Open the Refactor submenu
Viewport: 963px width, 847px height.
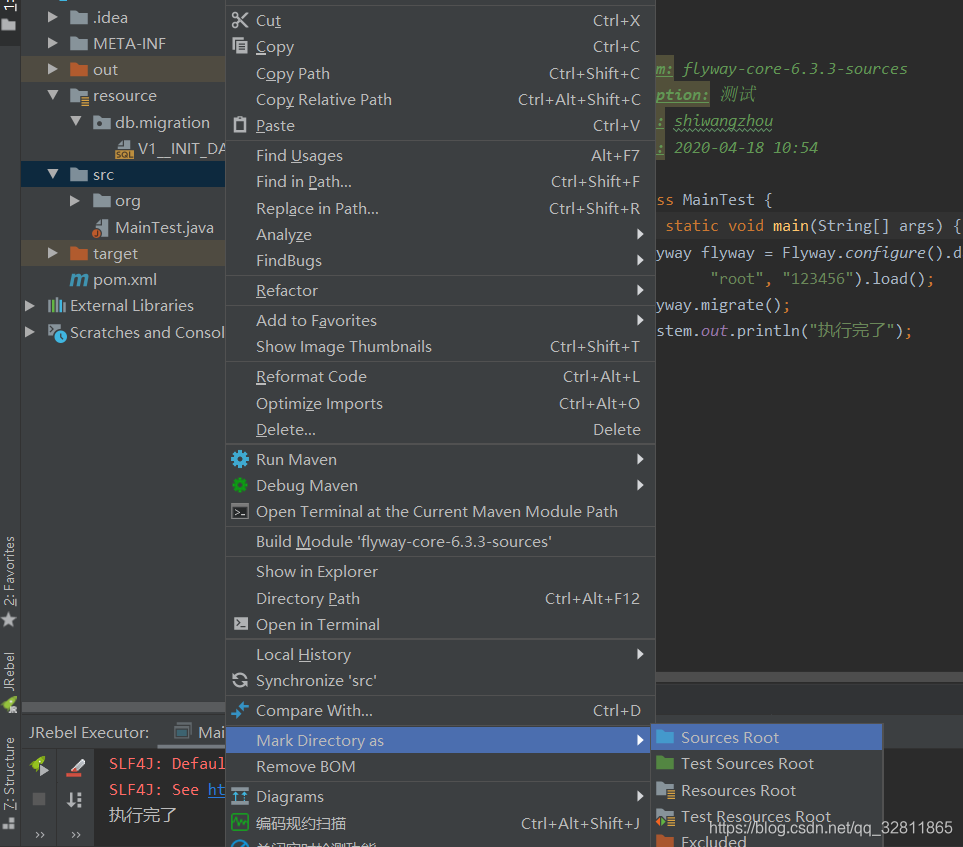point(440,291)
